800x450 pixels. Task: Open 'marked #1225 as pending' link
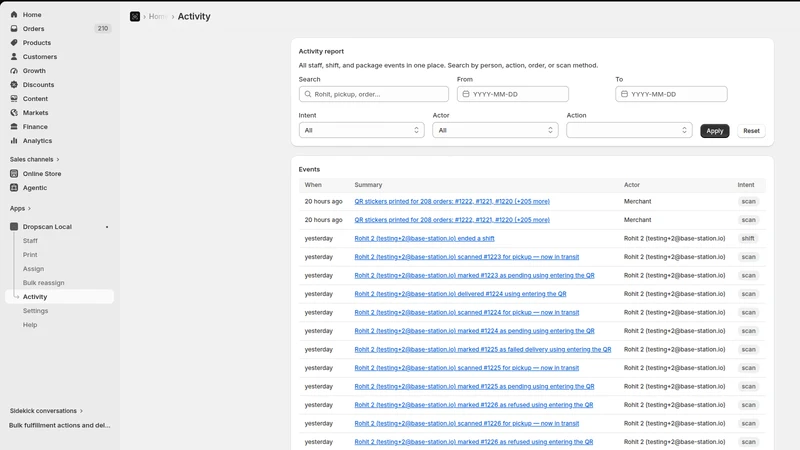(474, 386)
